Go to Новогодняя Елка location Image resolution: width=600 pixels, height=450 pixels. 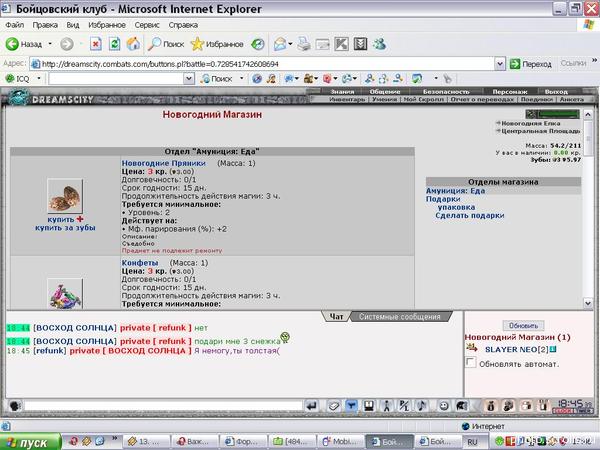pyautogui.click(x=530, y=124)
